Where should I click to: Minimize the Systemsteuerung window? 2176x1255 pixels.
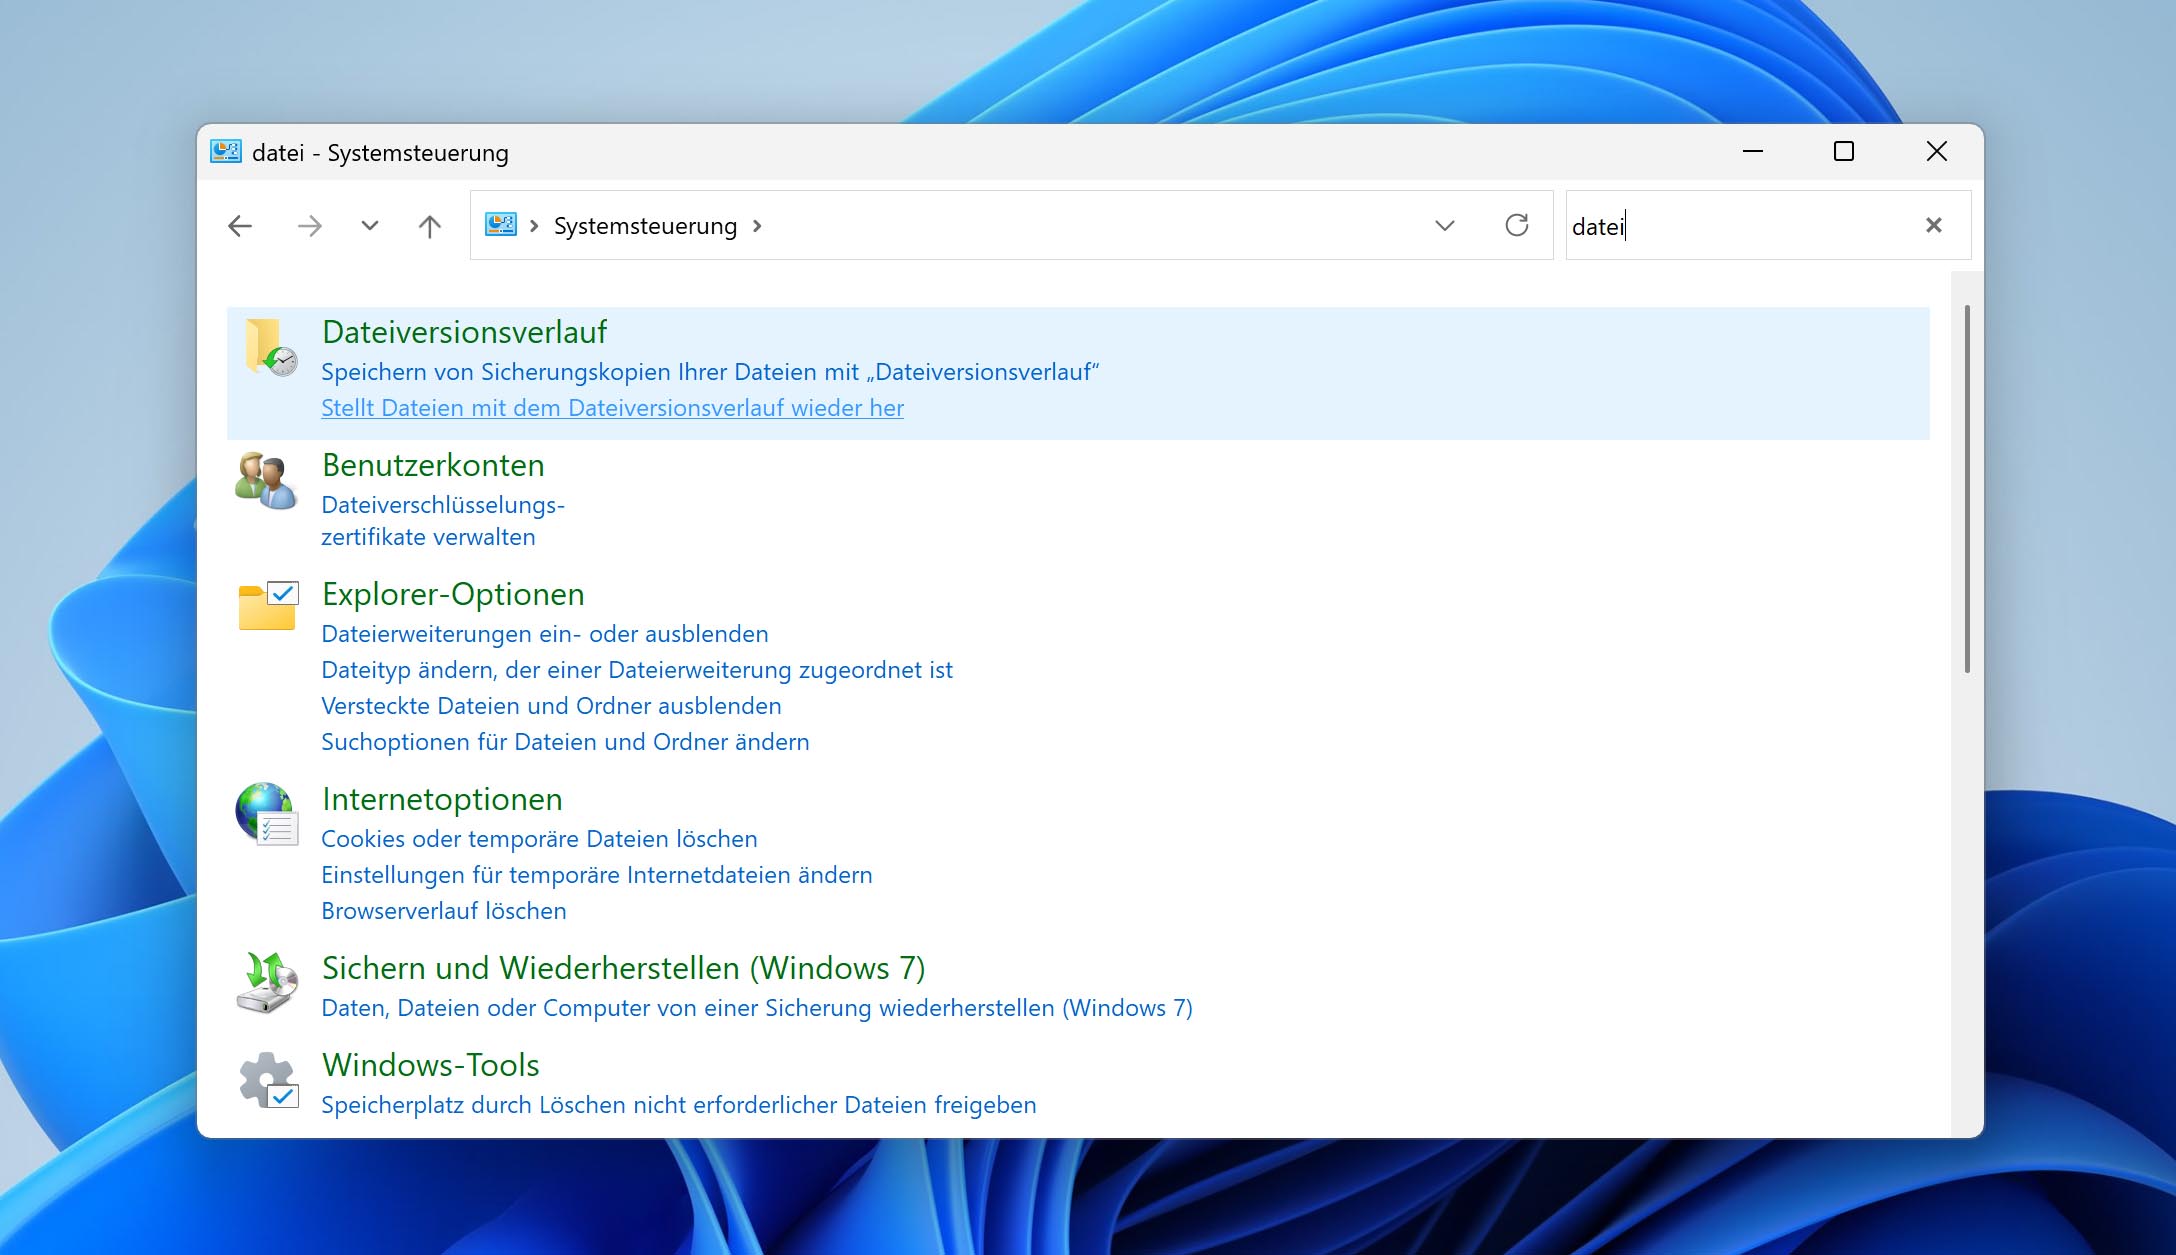1752,151
